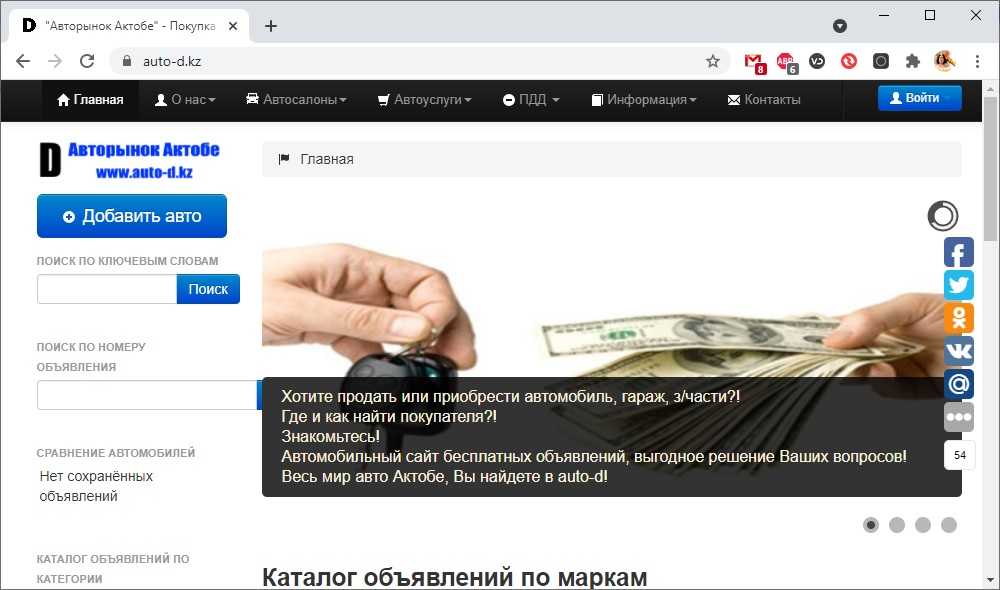Open the Контакты menu item
1000x590 pixels.
764,100
